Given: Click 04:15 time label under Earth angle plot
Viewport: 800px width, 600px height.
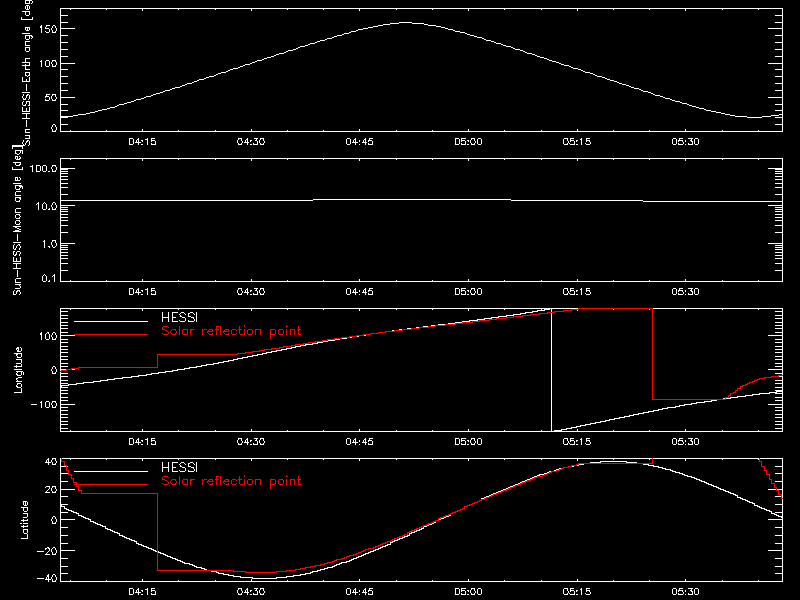Looking at the screenshot, I should (x=142, y=142).
